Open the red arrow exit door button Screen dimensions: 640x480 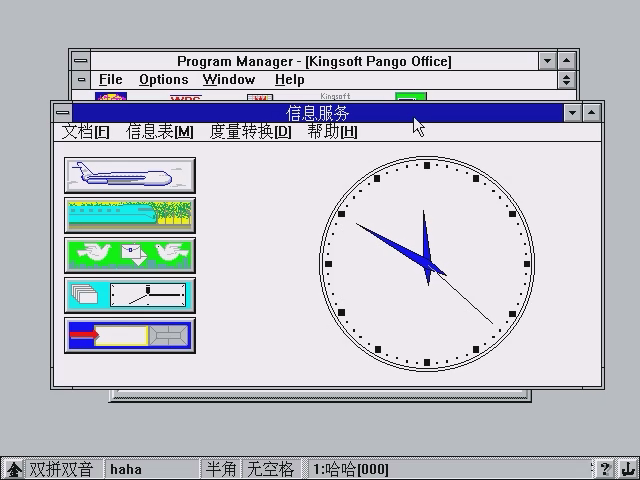tap(130, 335)
